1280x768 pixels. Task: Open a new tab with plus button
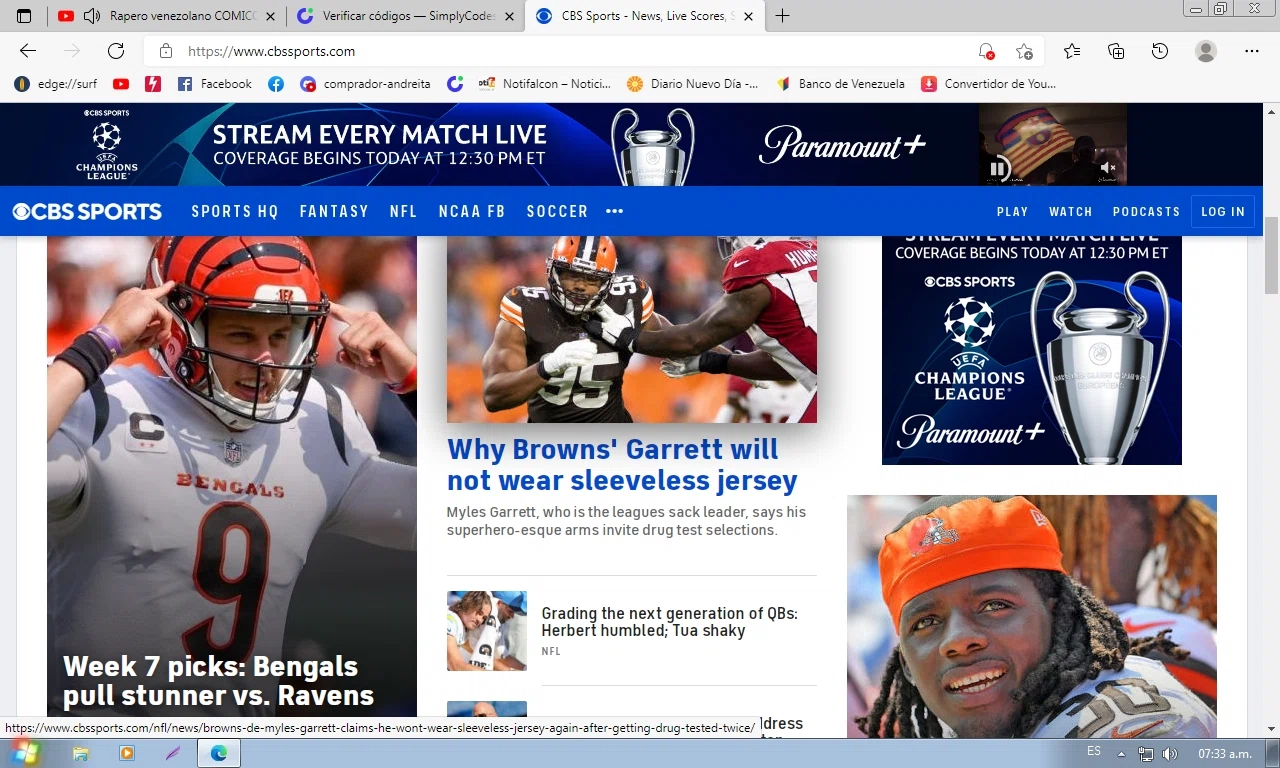click(782, 16)
